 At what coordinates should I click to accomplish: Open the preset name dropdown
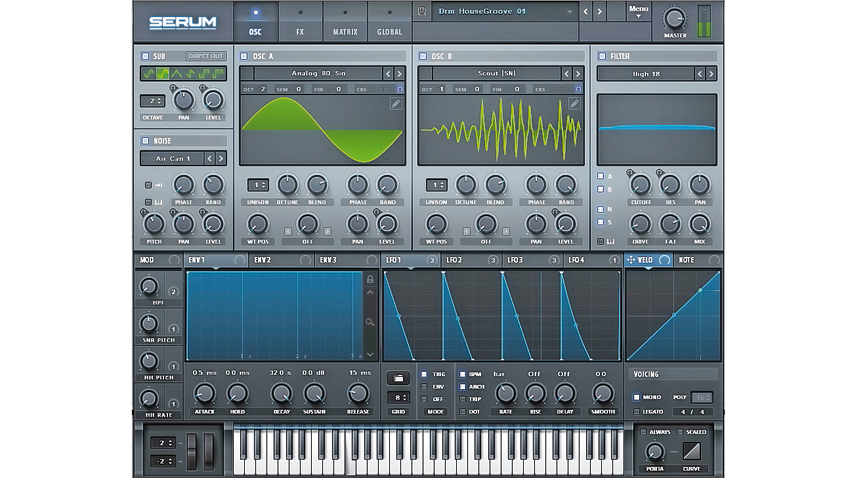pos(504,11)
